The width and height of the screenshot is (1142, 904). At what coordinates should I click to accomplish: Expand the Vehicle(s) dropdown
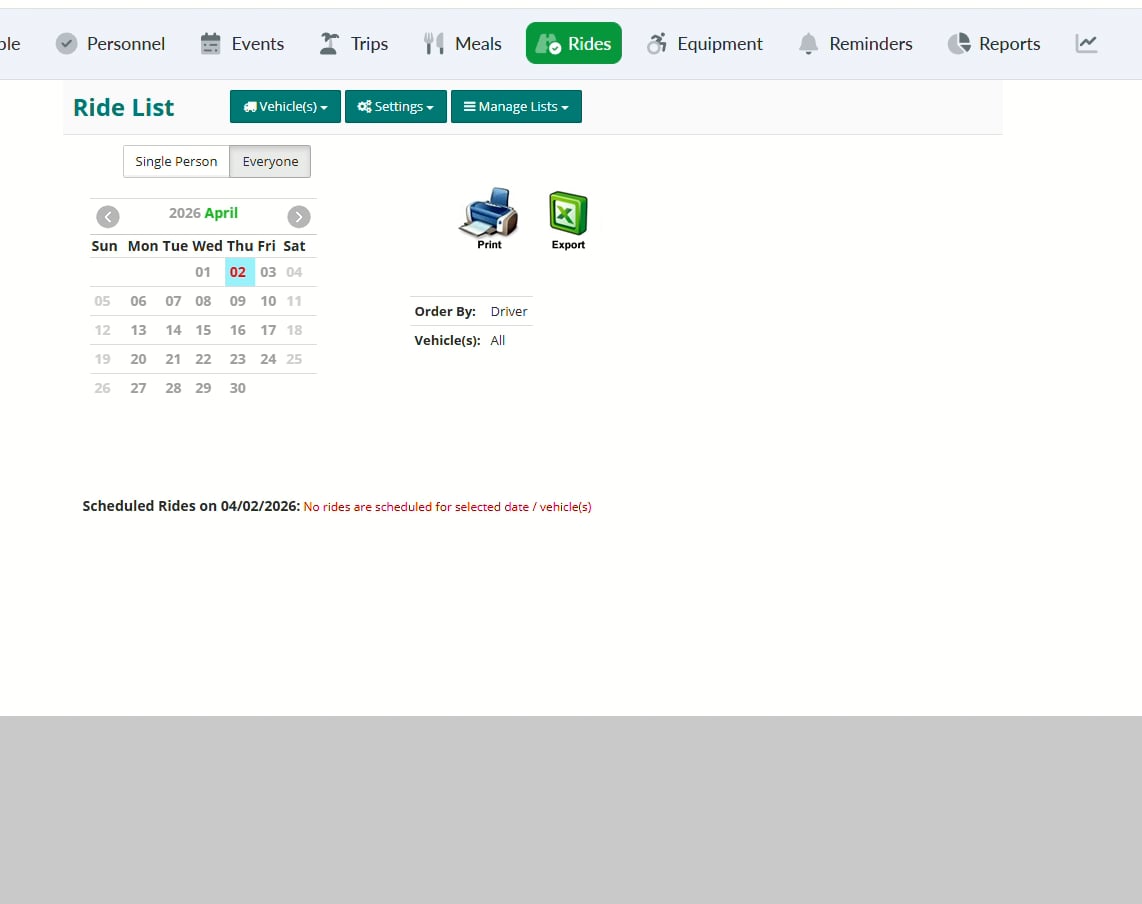(x=286, y=106)
